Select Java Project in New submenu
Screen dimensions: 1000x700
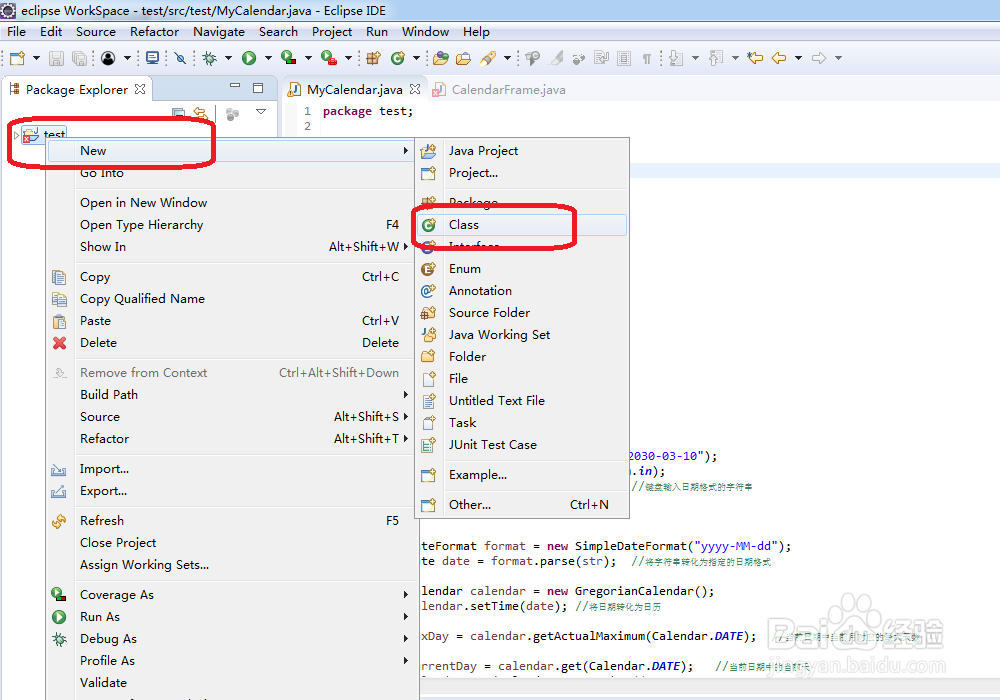[522, 151]
